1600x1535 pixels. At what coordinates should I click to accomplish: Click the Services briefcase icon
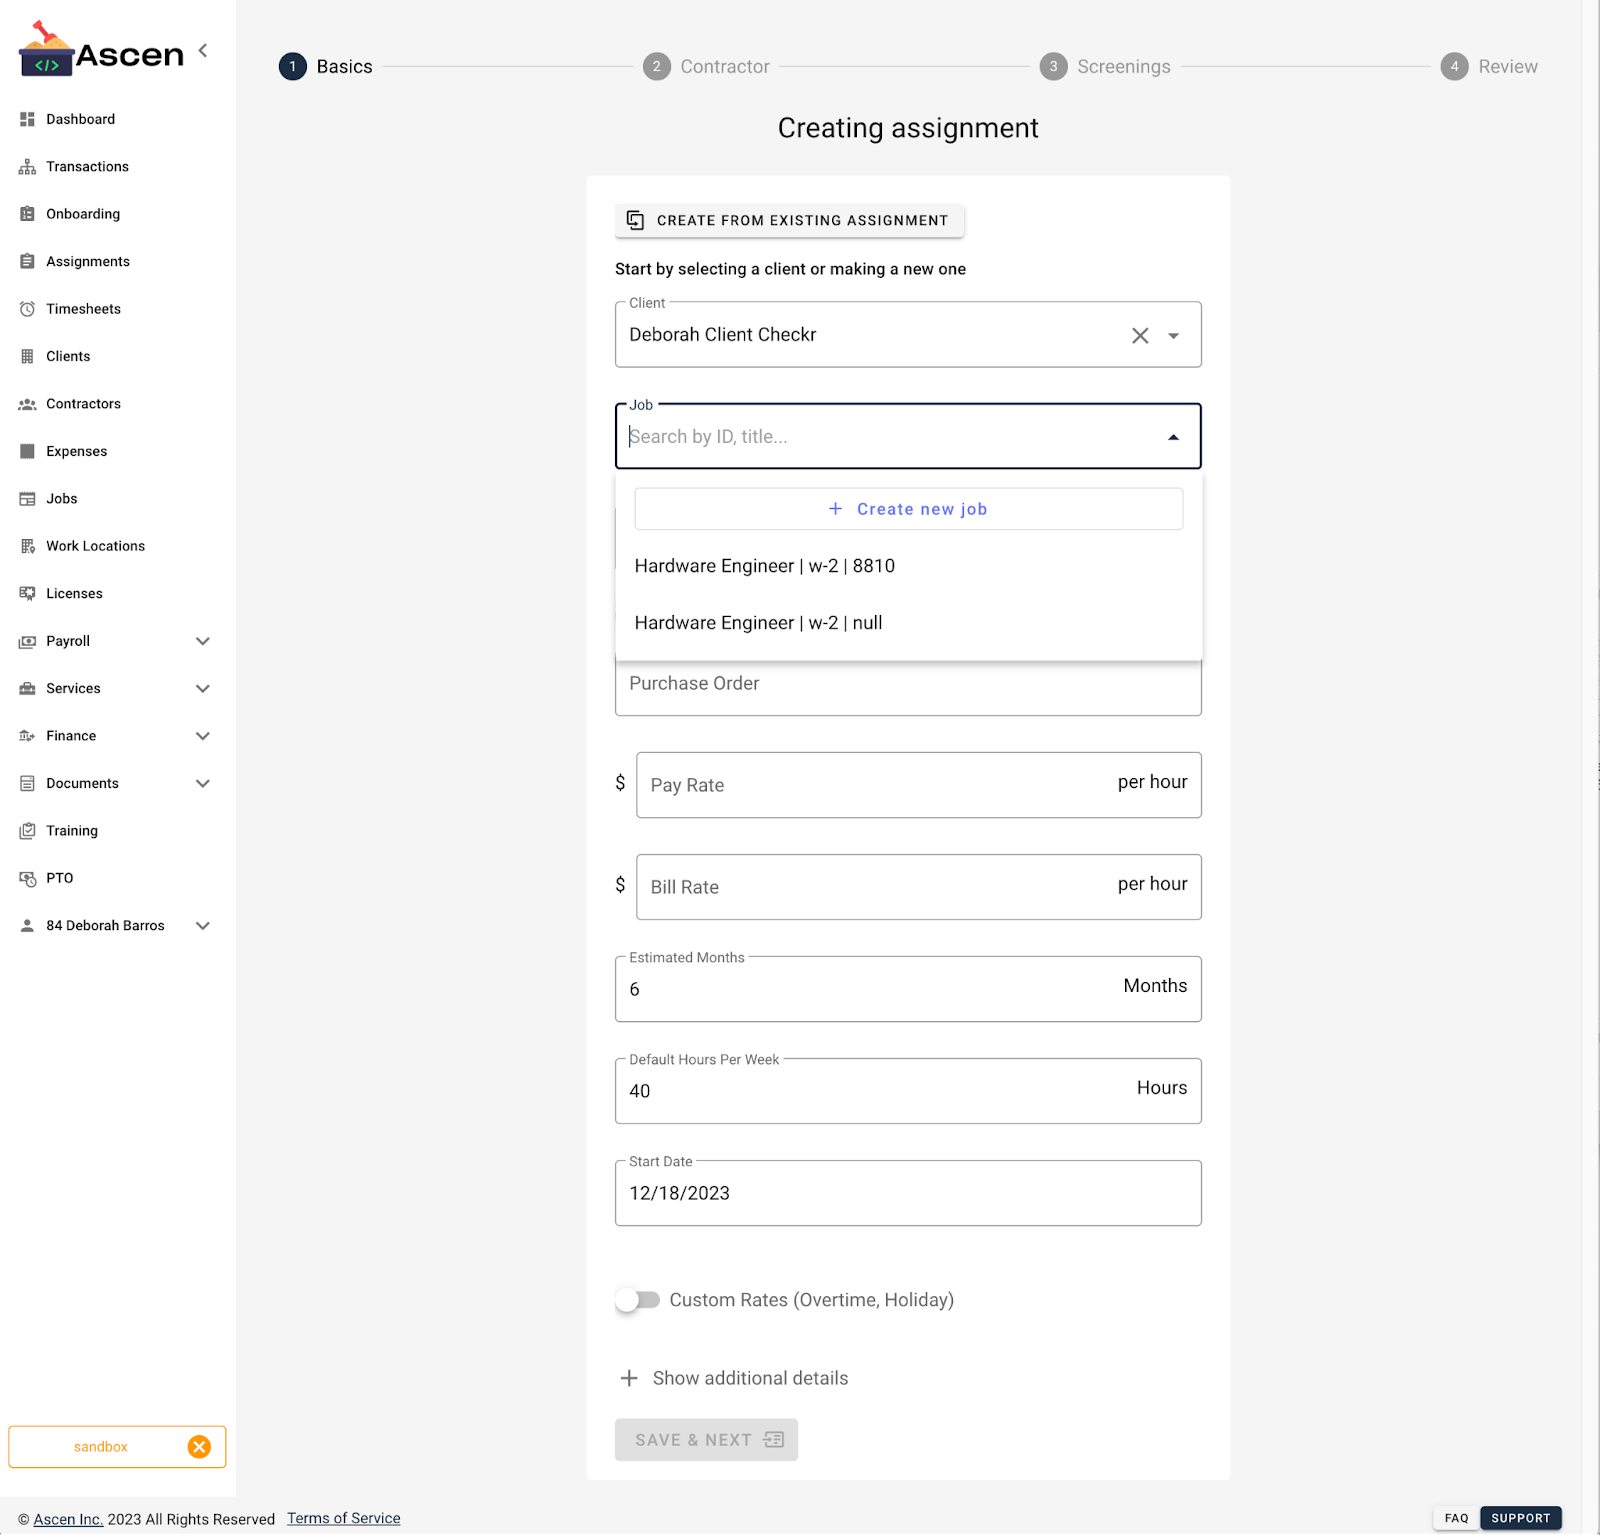coord(27,688)
